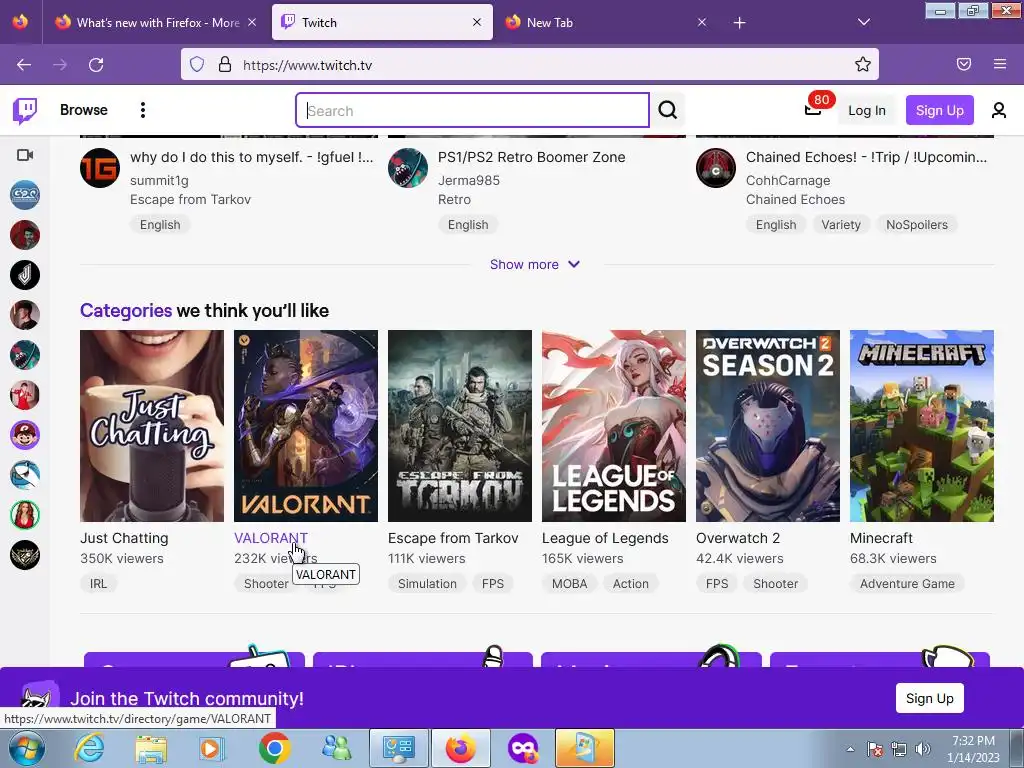Save page to Pocket

point(964,65)
